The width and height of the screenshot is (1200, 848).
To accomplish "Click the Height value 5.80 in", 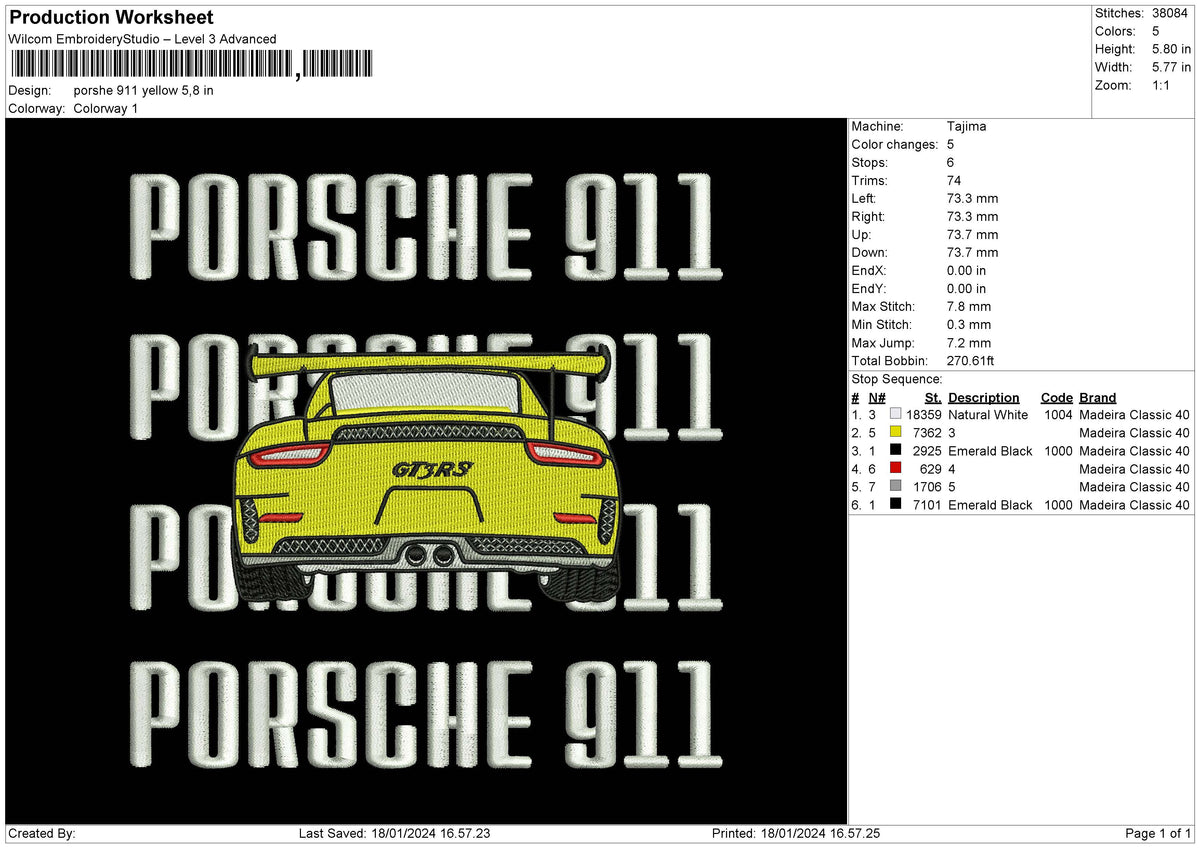I will click(1172, 49).
